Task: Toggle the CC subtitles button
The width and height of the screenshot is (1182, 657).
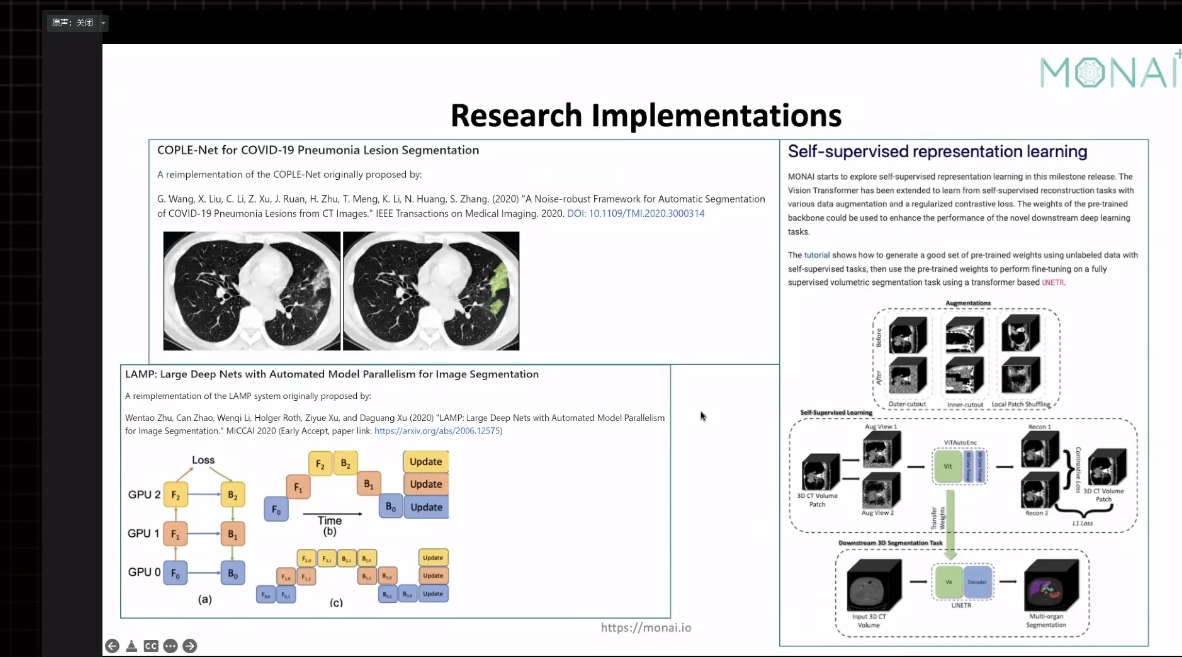Action: point(151,646)
